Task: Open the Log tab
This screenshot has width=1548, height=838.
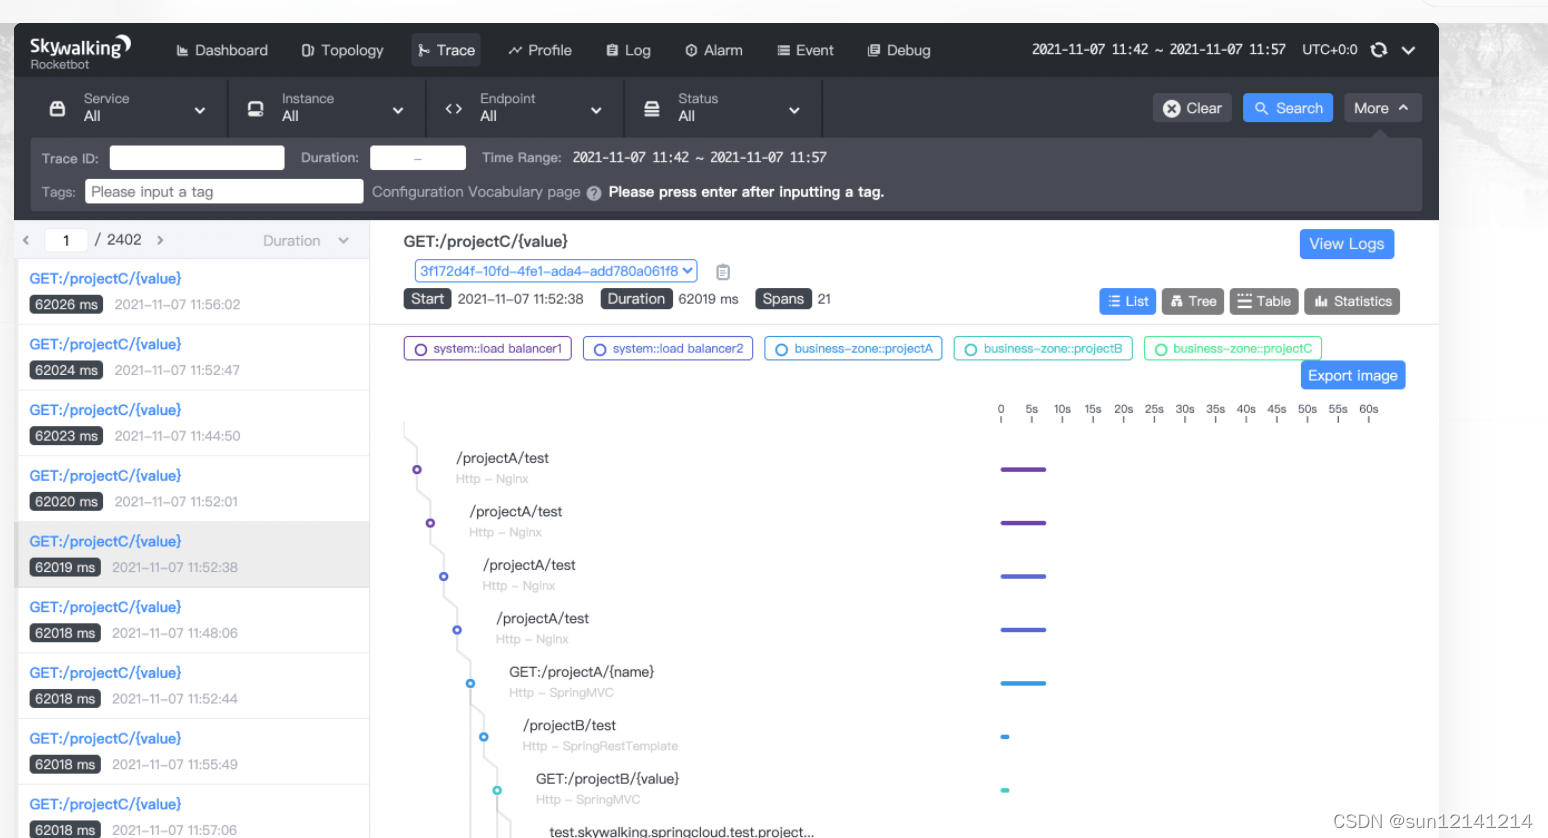Action: [x=628, y=50]
